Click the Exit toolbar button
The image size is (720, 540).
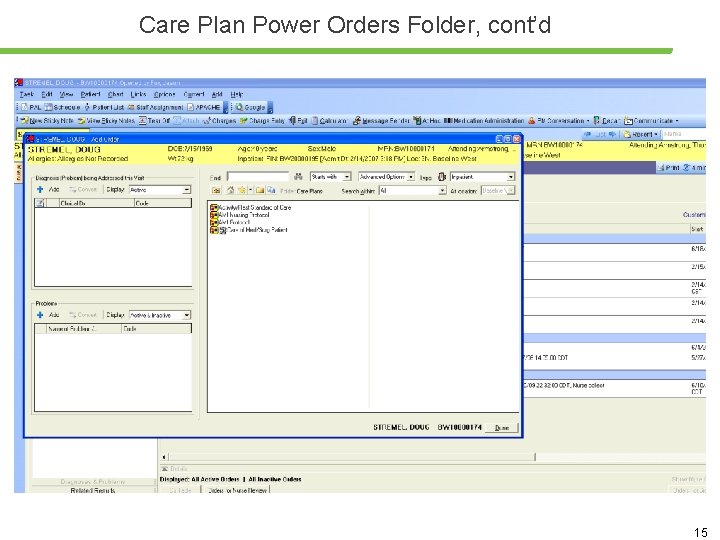point(298,121)
